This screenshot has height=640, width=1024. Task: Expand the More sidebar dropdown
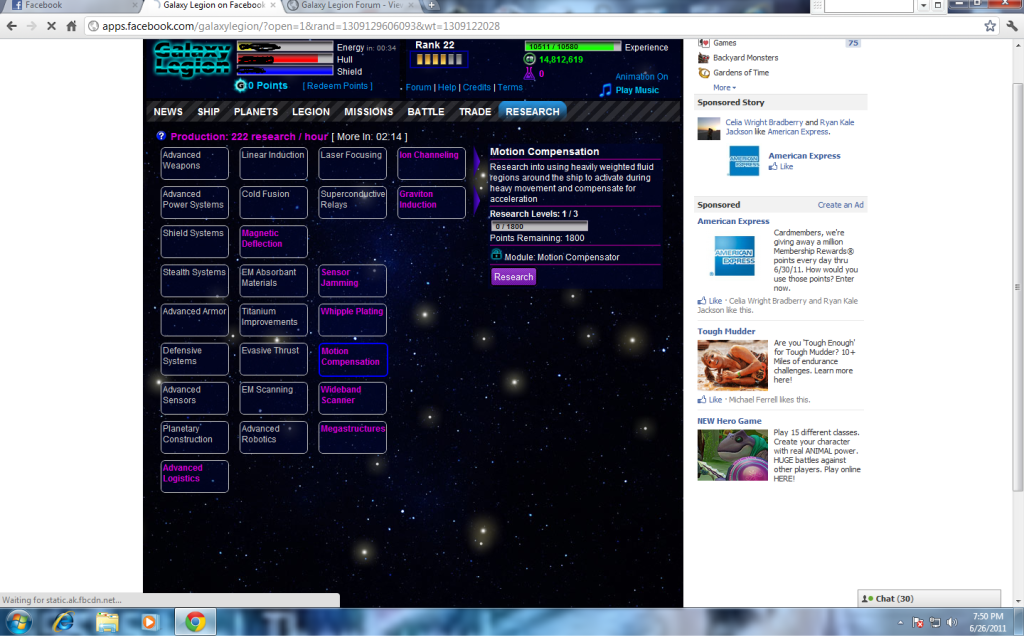coord(724,88)
